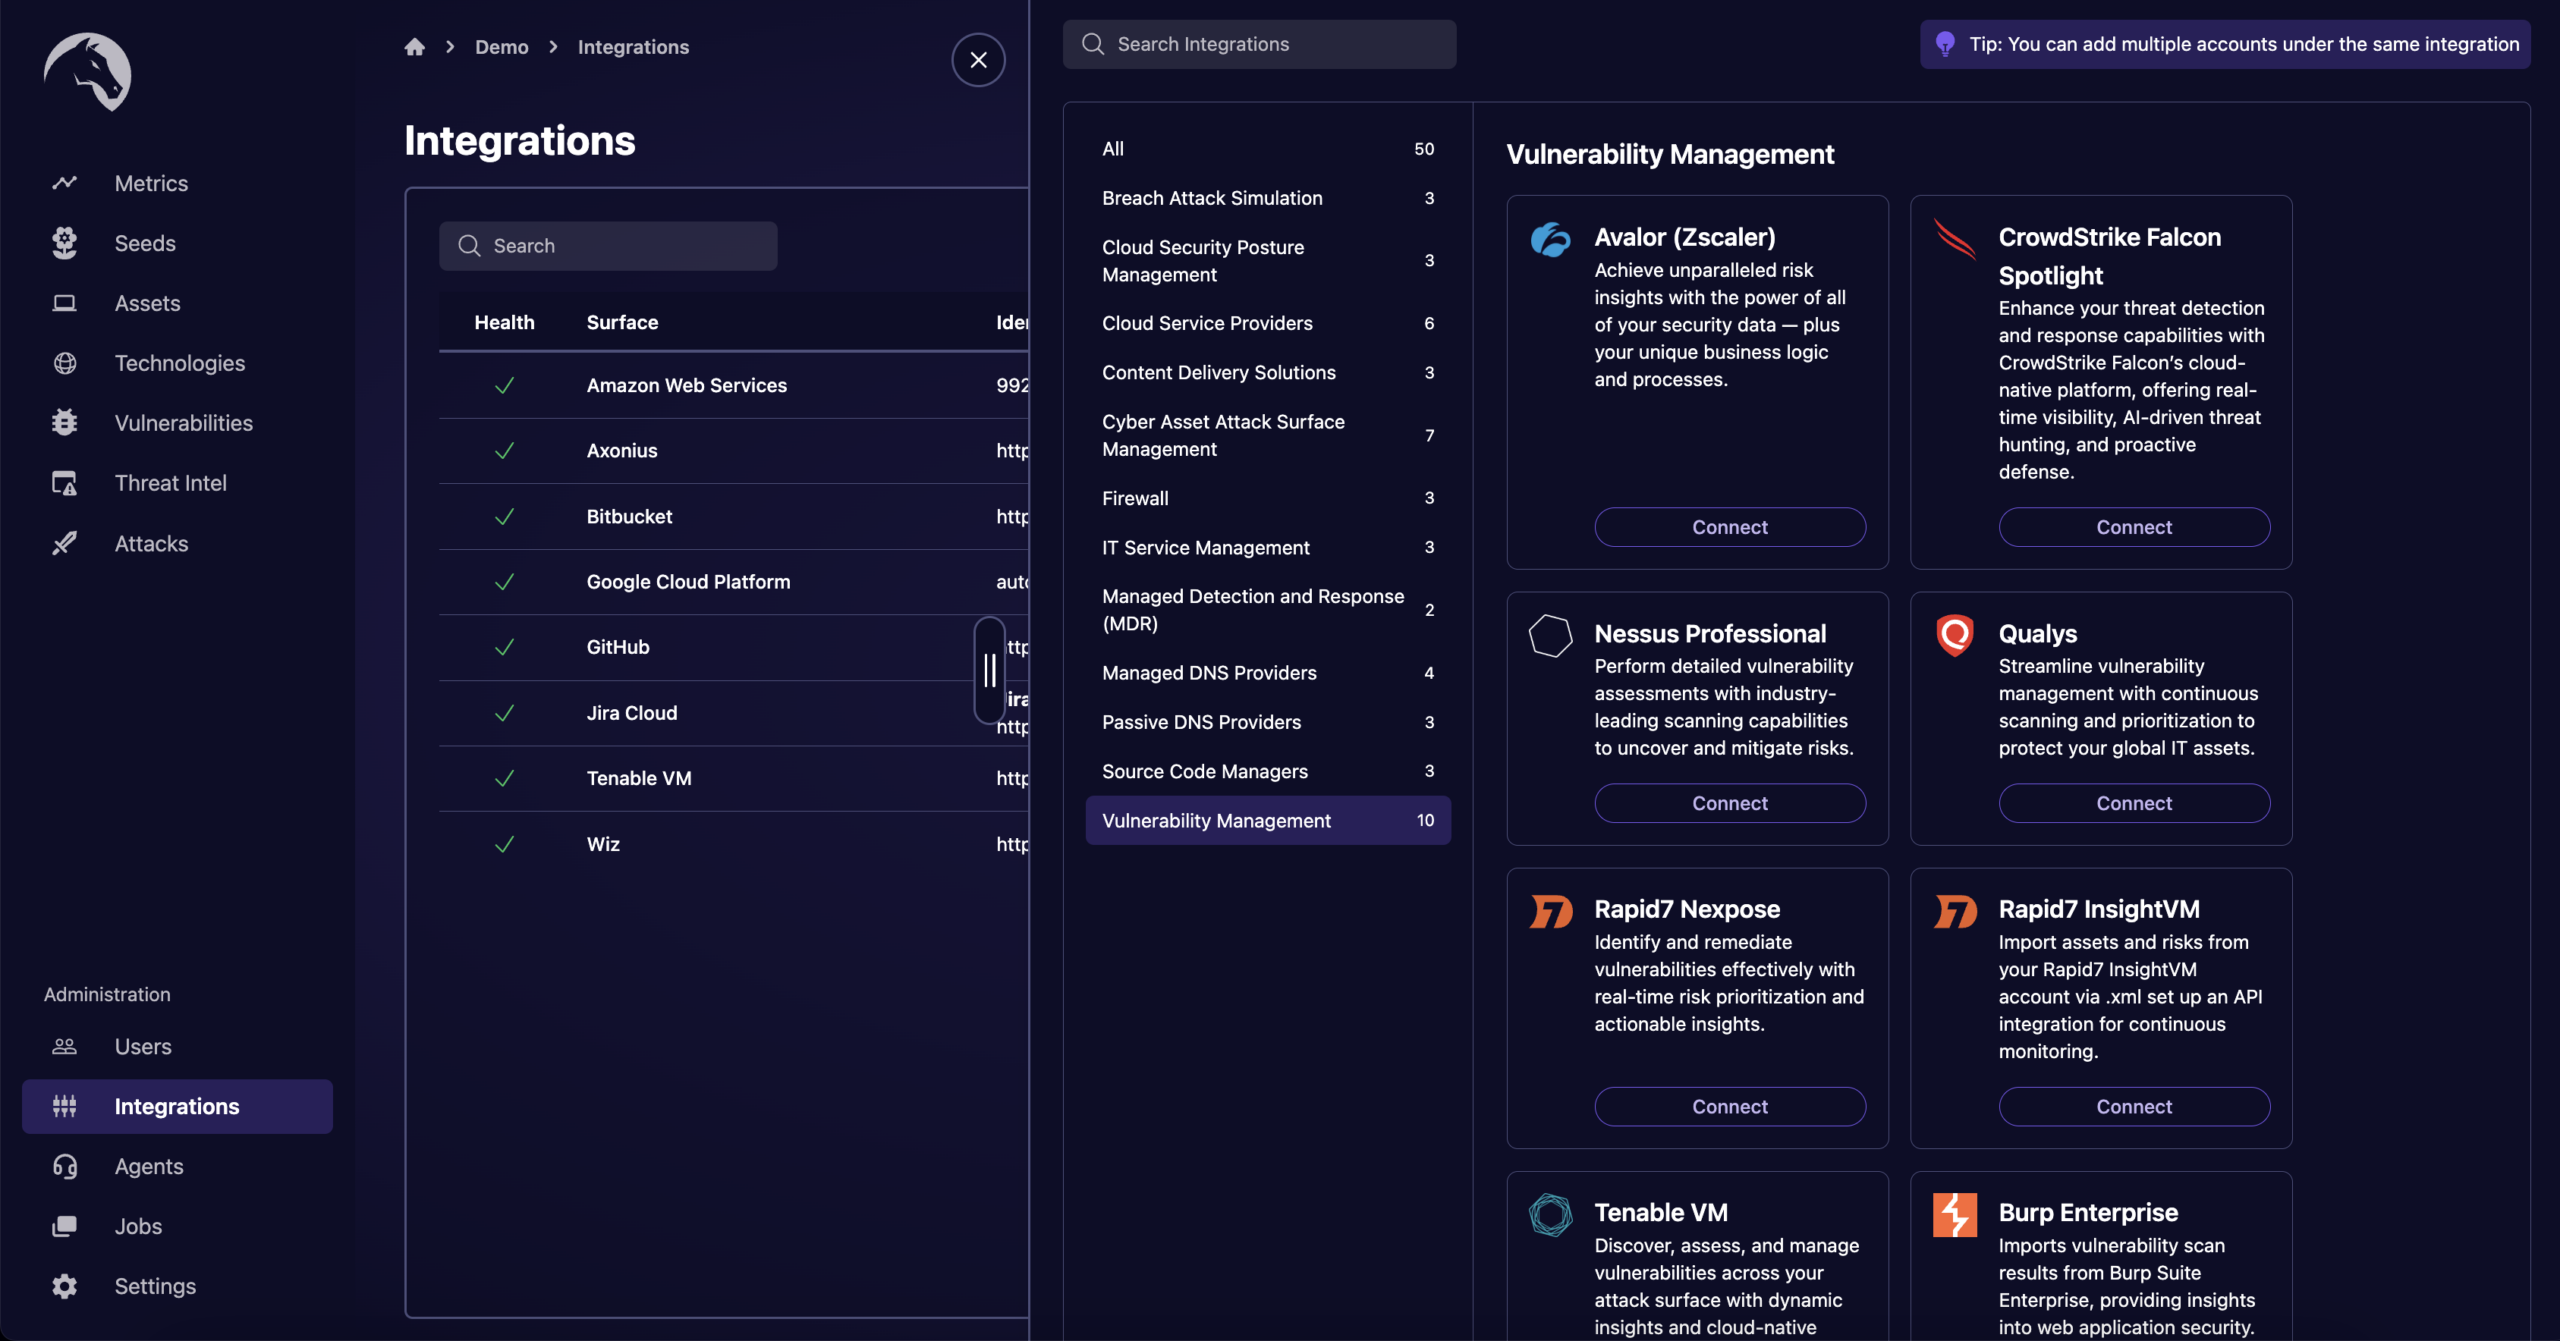Open Integrations in the sidebar
This screenshot has width=2560, height=1341.
pyautogui.click(x=177, y=1106)
